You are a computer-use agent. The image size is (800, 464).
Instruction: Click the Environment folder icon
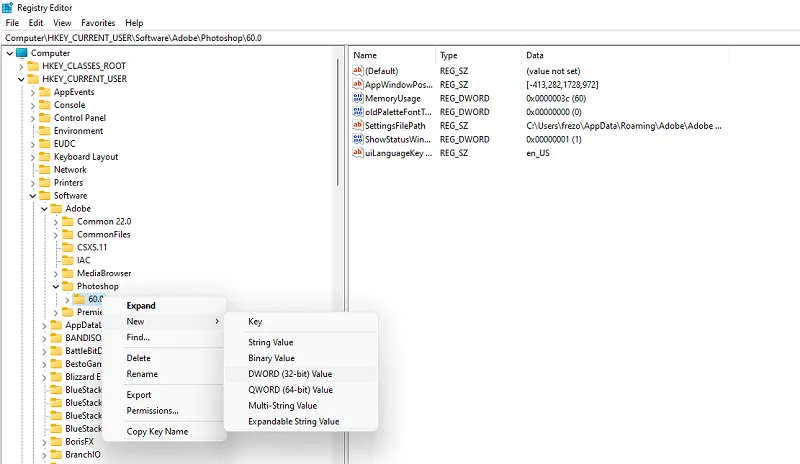pyautogui.click(x=45, y=131)
